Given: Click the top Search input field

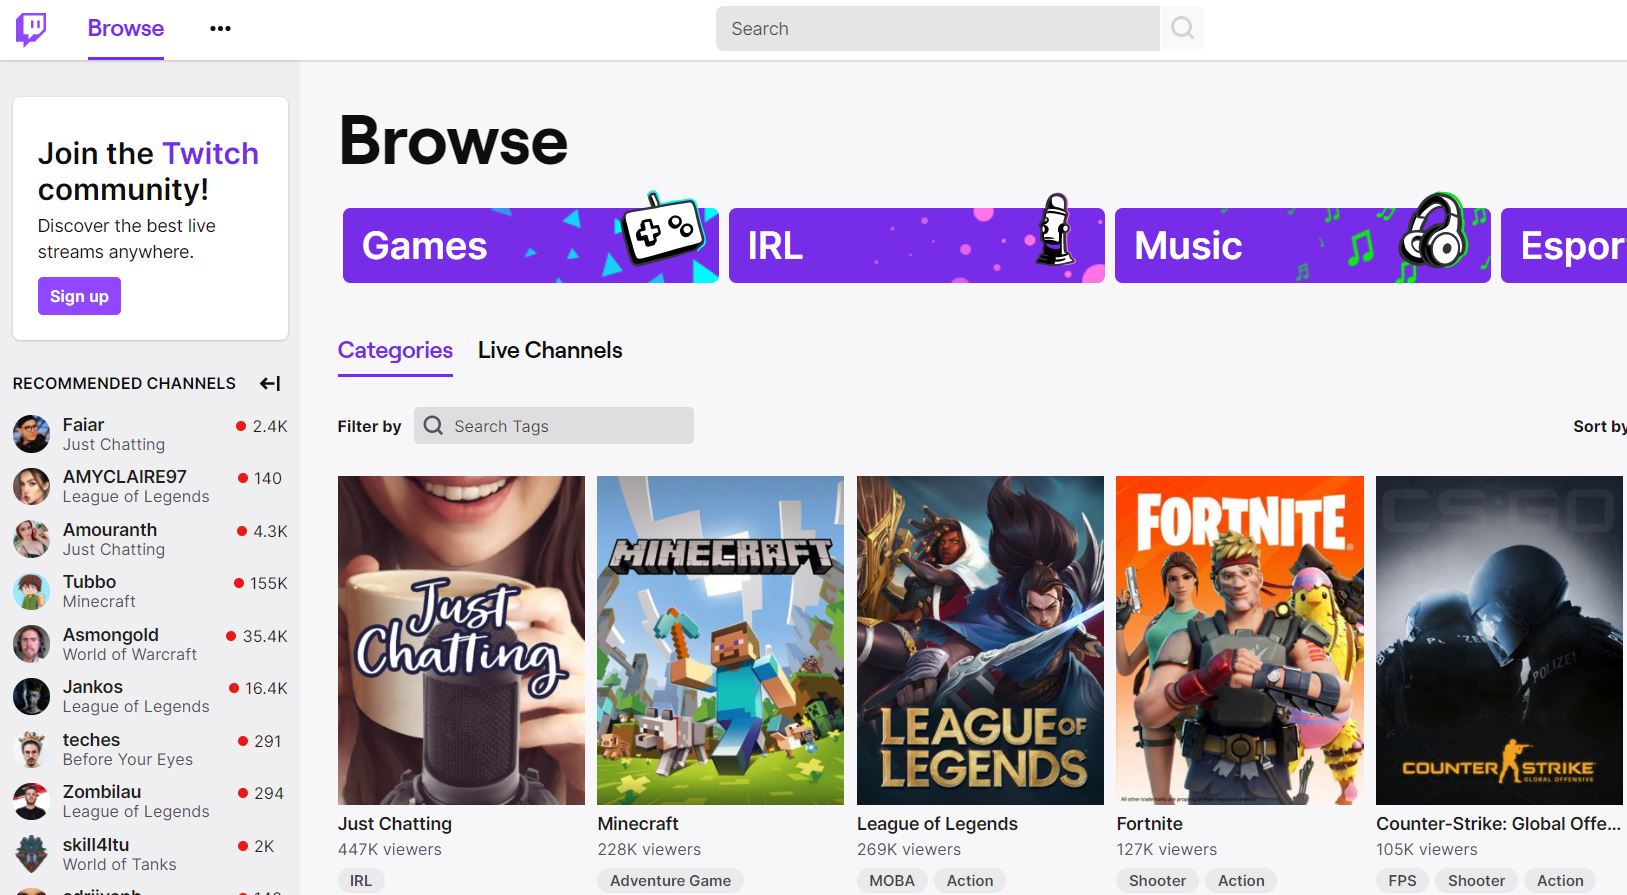Looking at the screenshot, I should click(937, 29).
